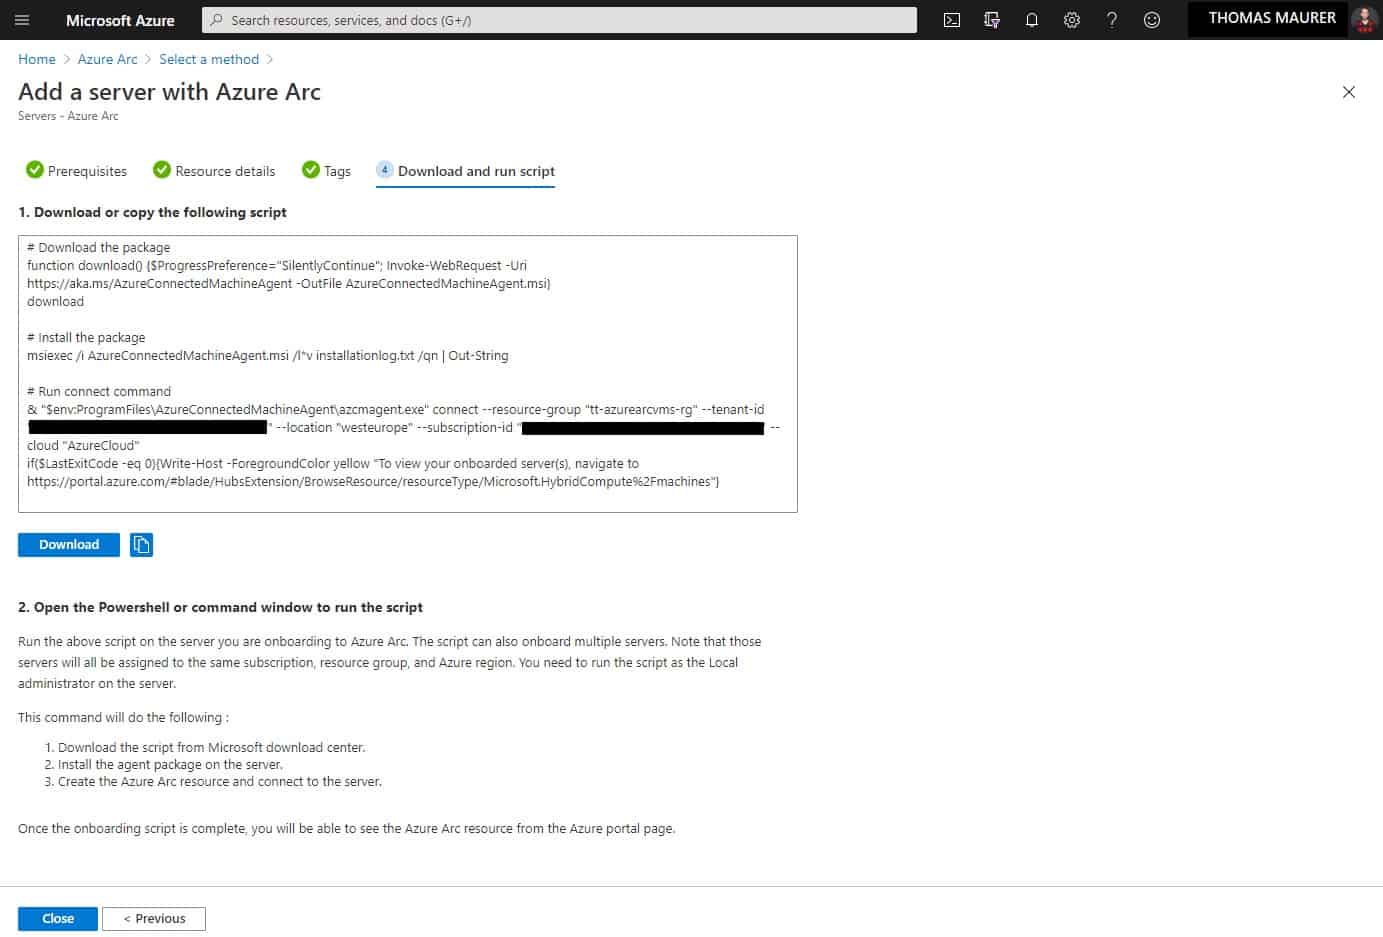This screenshot has height=937, width=1383.
Task: Click inside the onboarding script text box
Action: (x=408, y=374)
